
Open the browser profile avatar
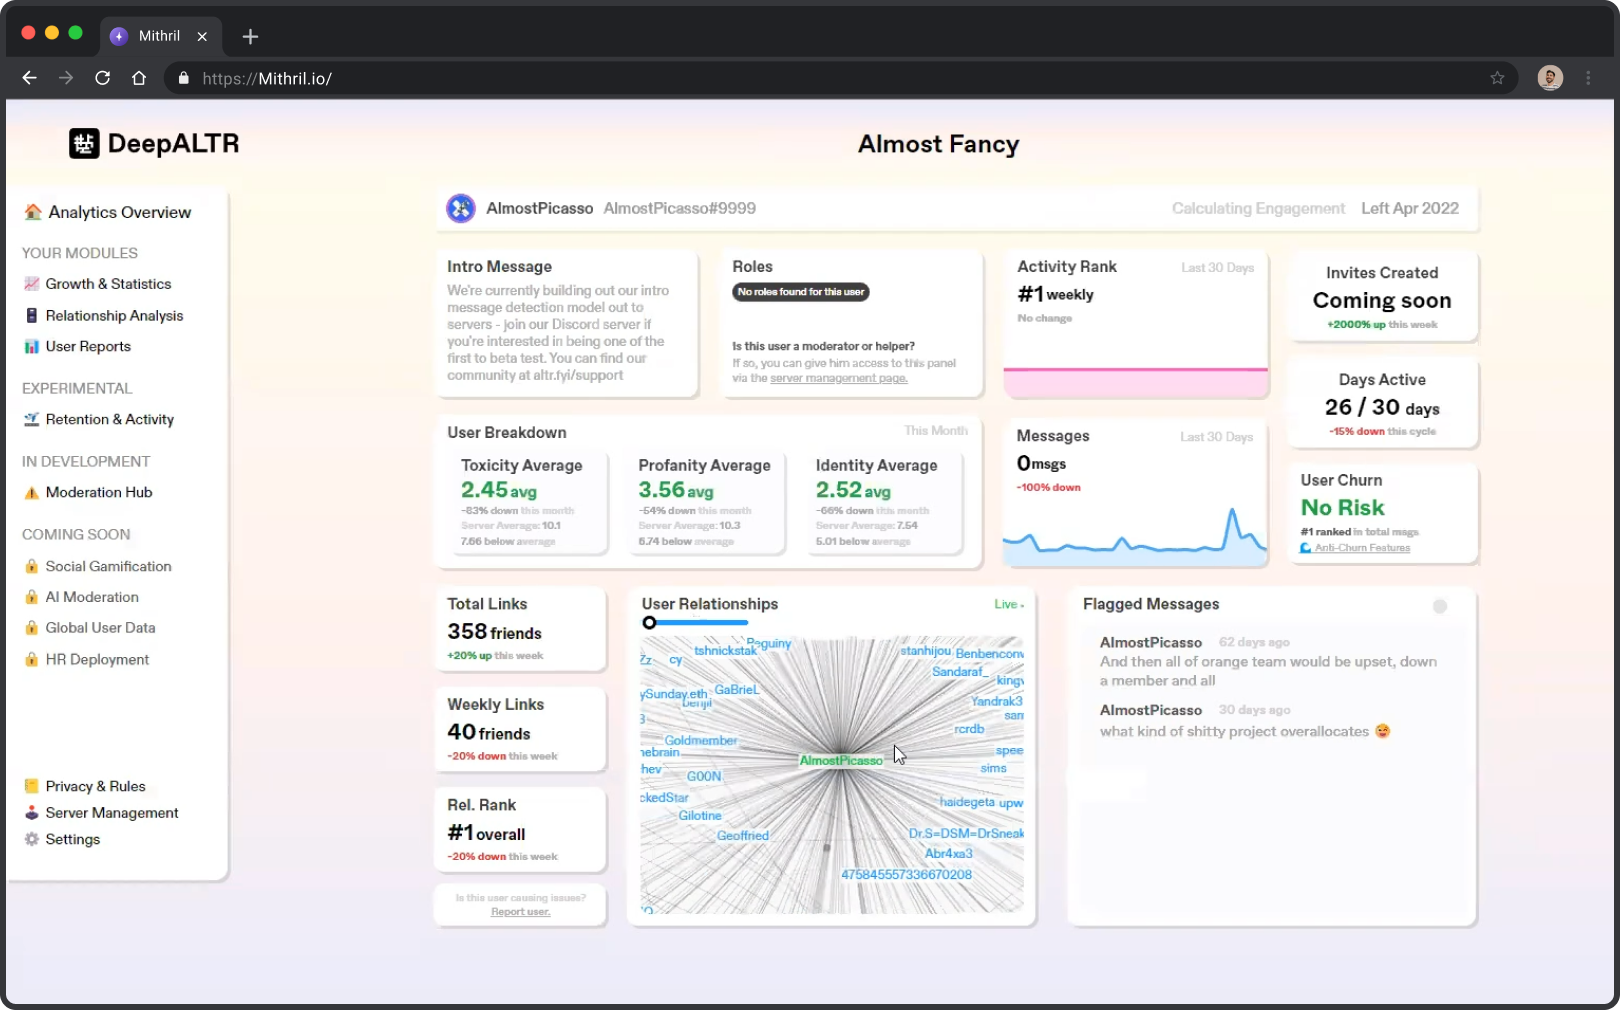[1550, 78]
